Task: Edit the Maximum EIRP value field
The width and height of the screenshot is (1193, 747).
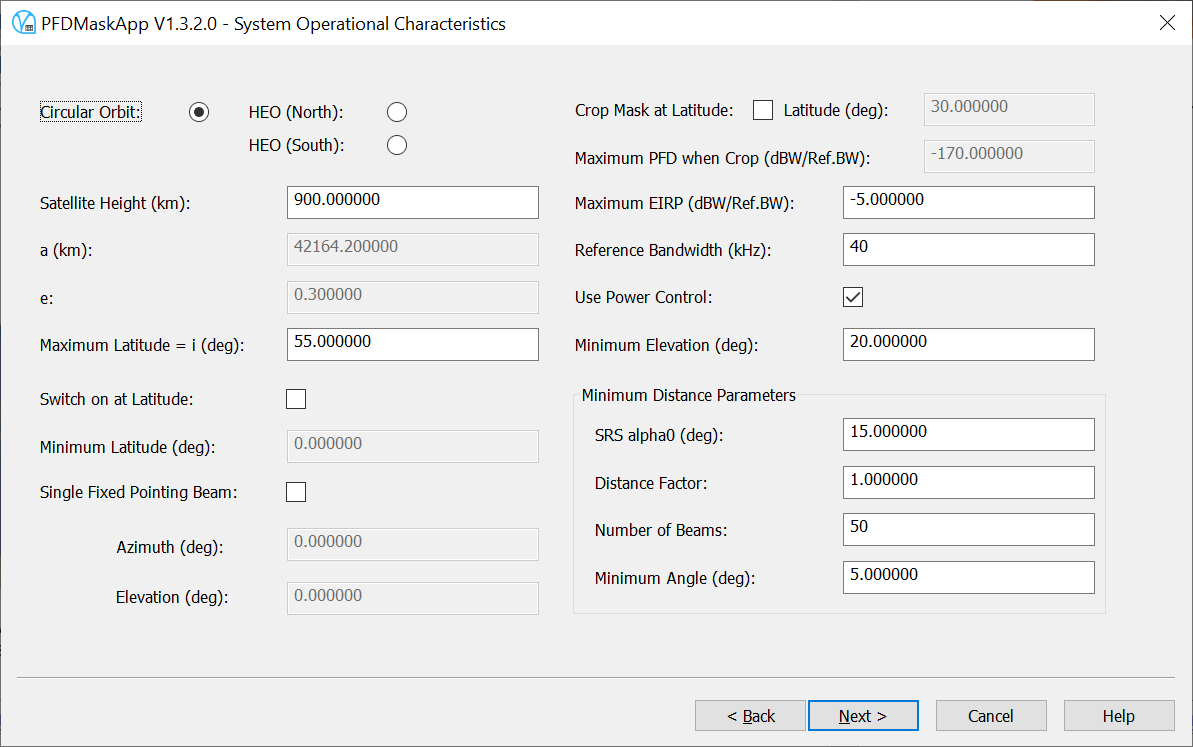Action: (969, 202)
